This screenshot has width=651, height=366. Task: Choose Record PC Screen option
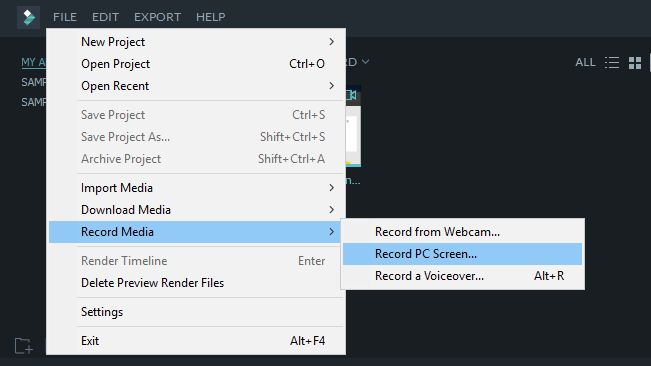(463, 254)
